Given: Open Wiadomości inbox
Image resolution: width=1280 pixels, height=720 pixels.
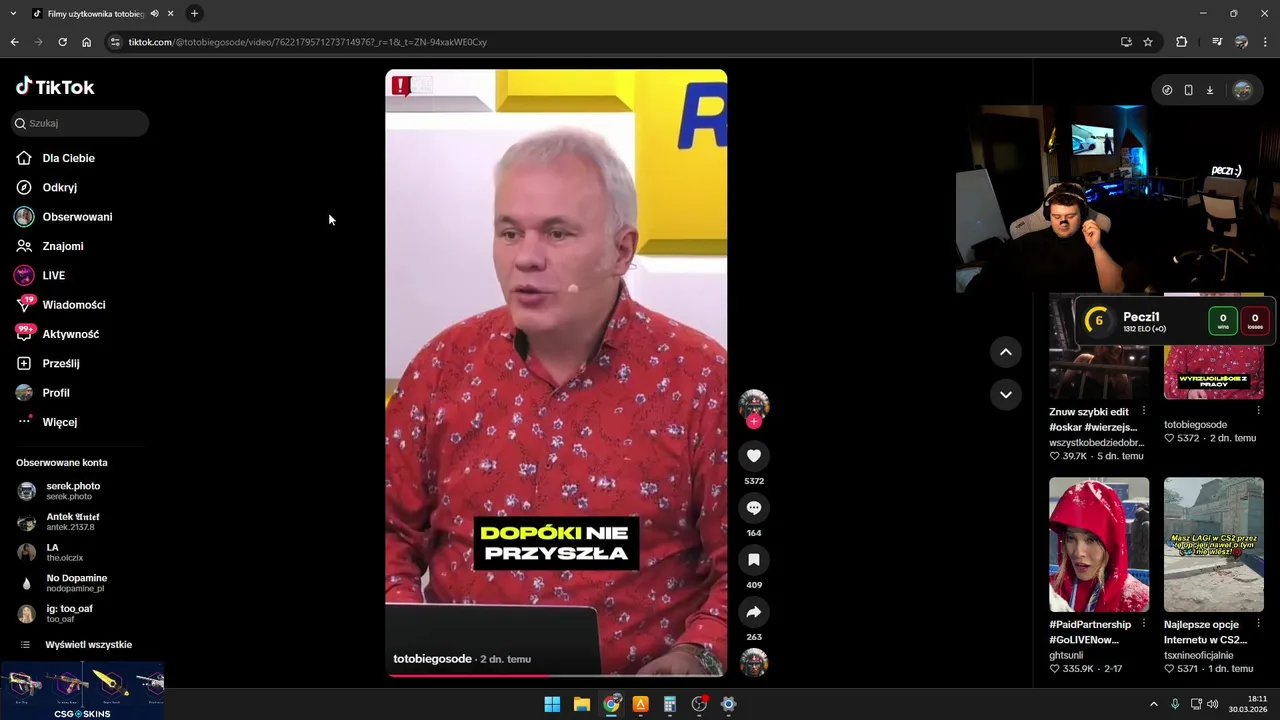Looking at the screenshot, I should [x=73, y=305].
